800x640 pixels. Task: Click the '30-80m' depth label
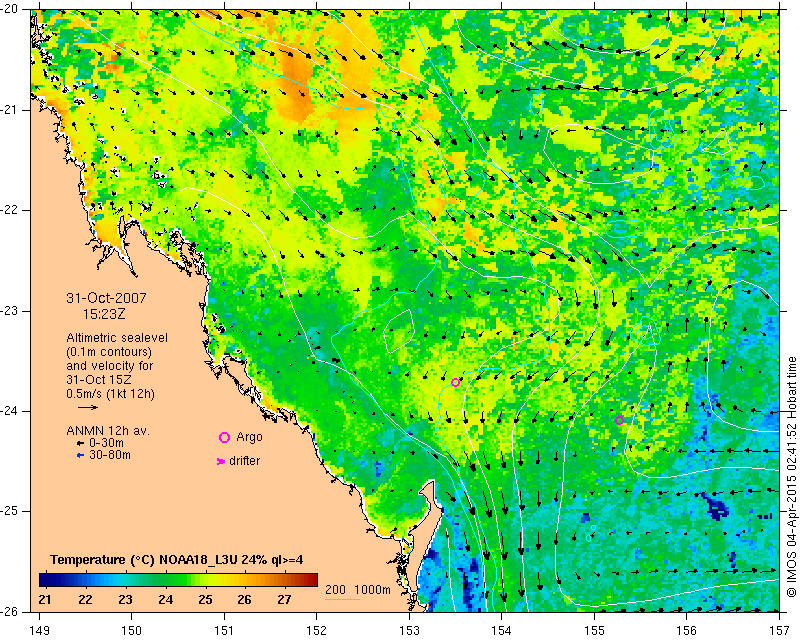110,455
